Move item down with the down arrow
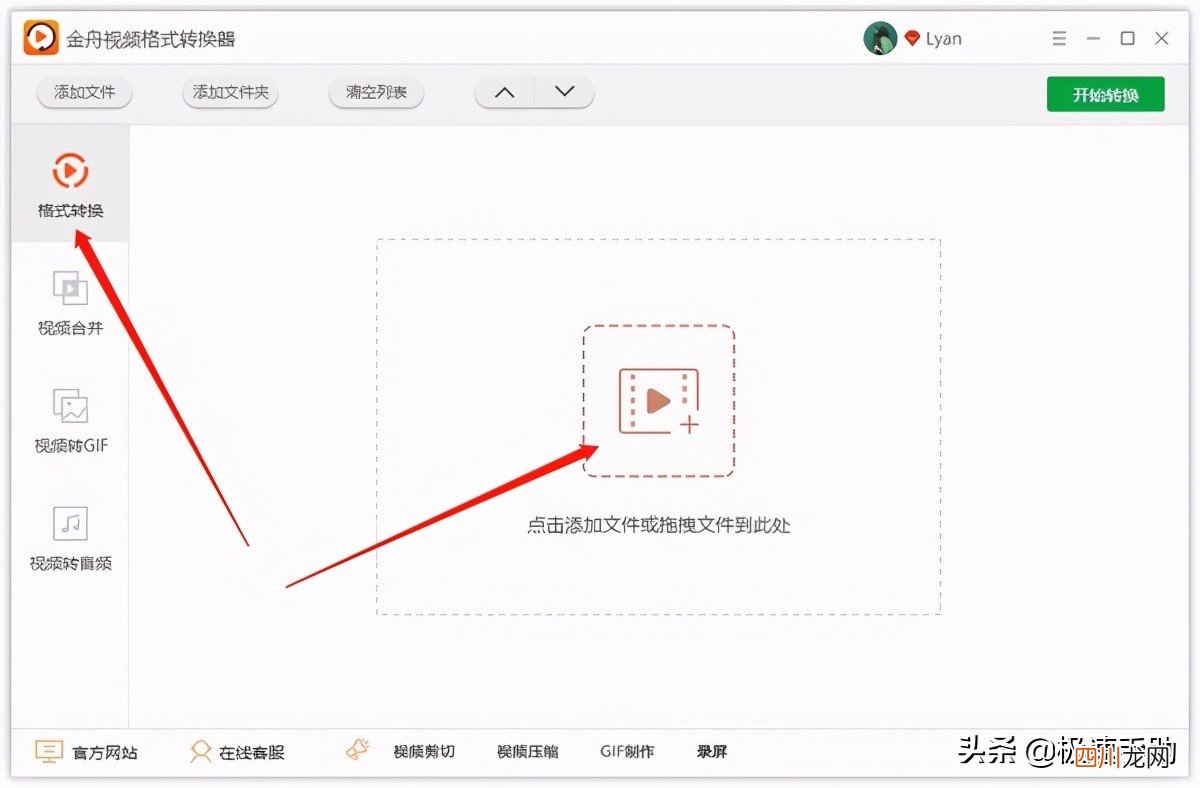 (565, 93)
